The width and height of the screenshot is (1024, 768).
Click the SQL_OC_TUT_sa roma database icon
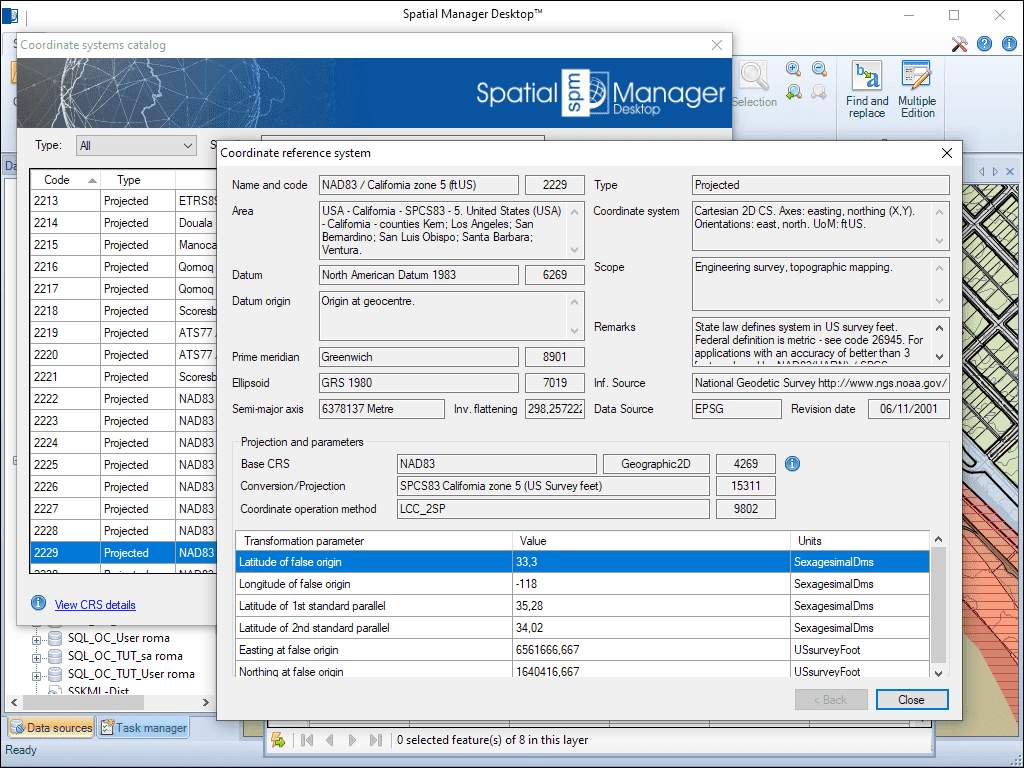56,656
